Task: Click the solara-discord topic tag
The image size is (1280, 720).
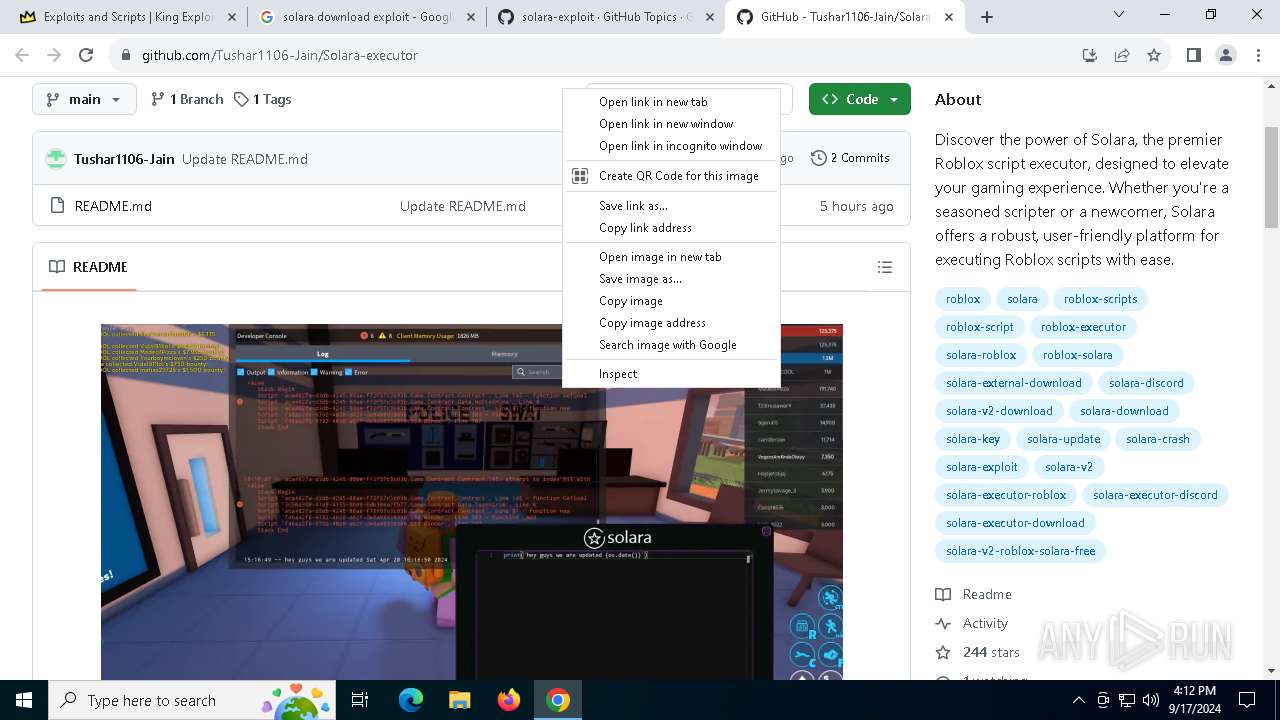Action: [x=1146, y=383]
